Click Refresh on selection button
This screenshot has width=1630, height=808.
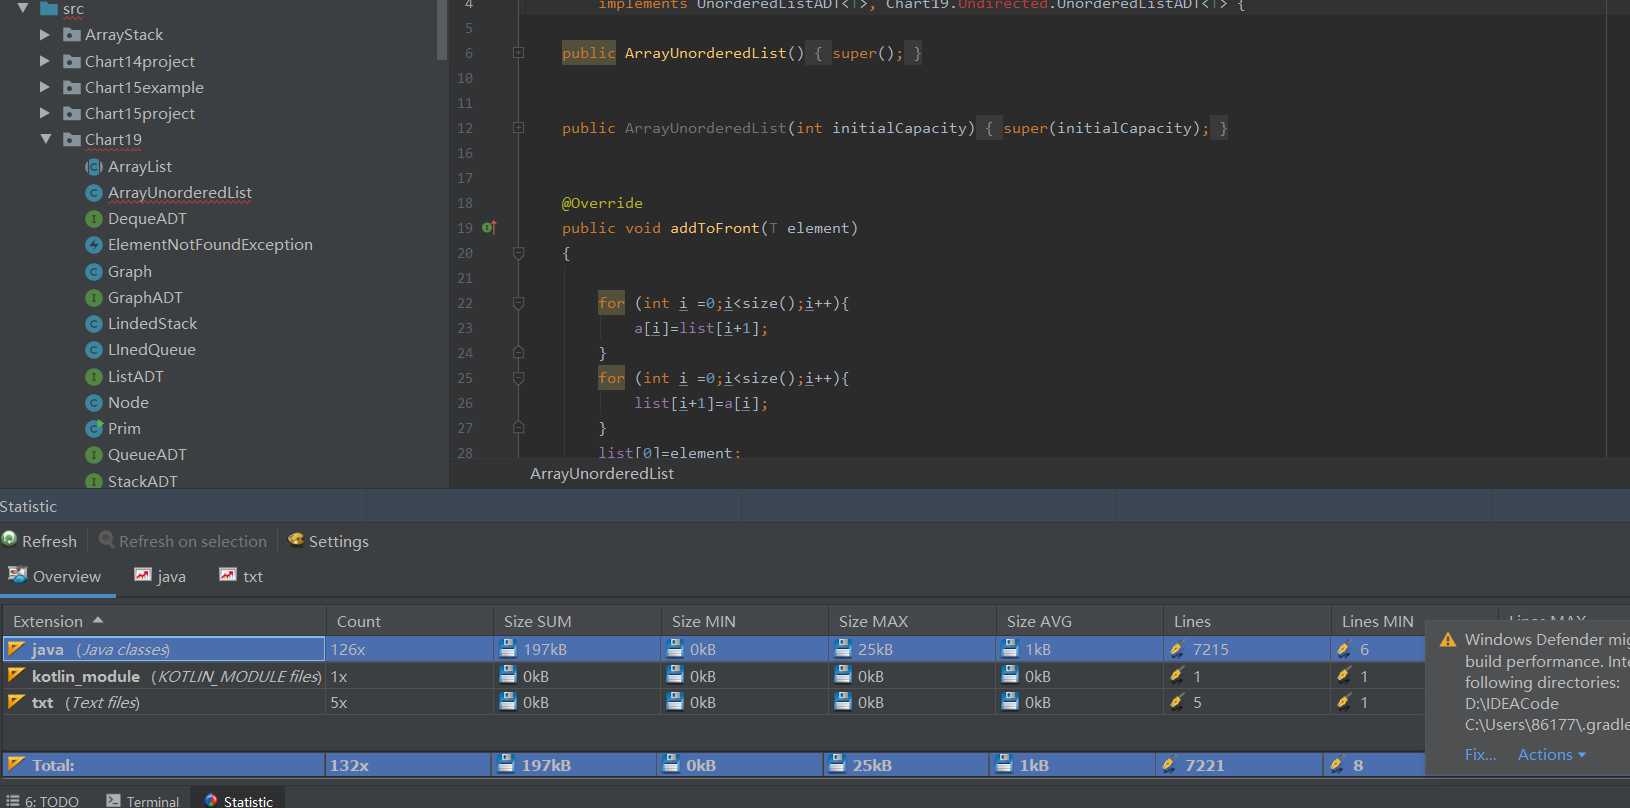(183, 541)
